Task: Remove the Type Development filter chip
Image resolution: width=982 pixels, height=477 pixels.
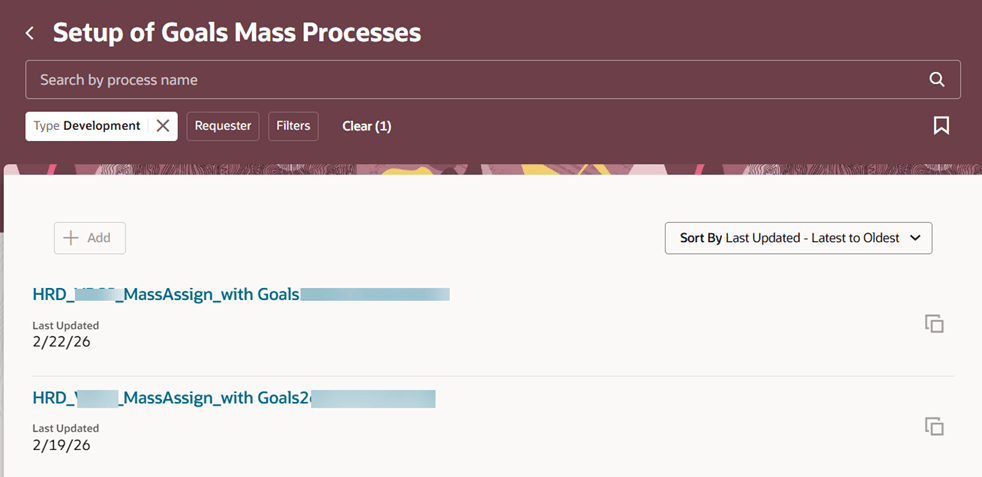Action: point(163,126)
